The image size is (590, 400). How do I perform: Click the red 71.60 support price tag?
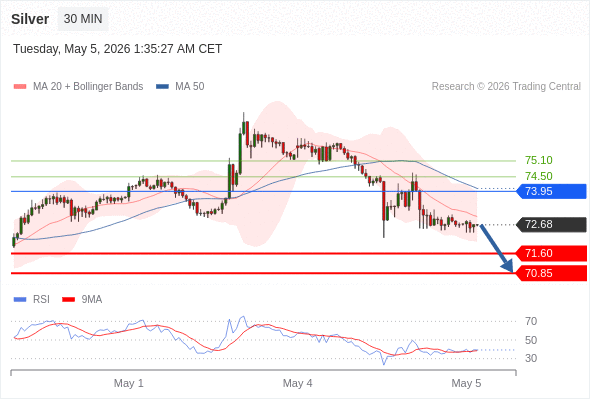click(551, 253)
